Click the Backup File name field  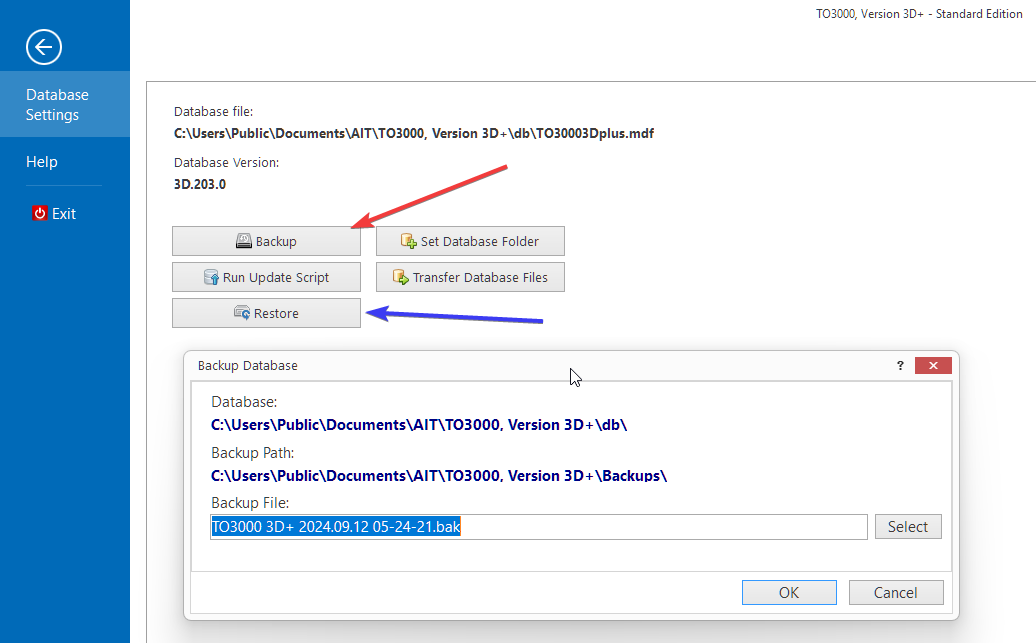538,527
